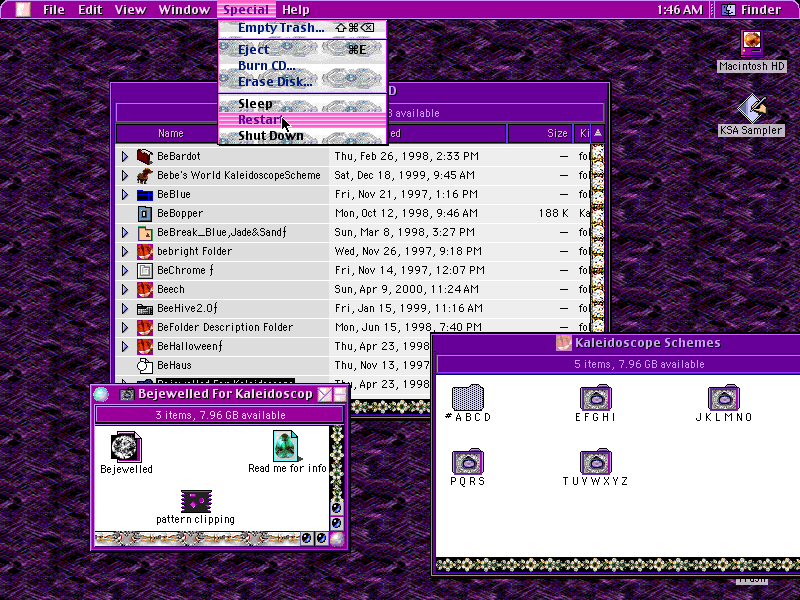Click the BeeHive2.0 folder icon

pyautogui.click(x=145, y=308)
